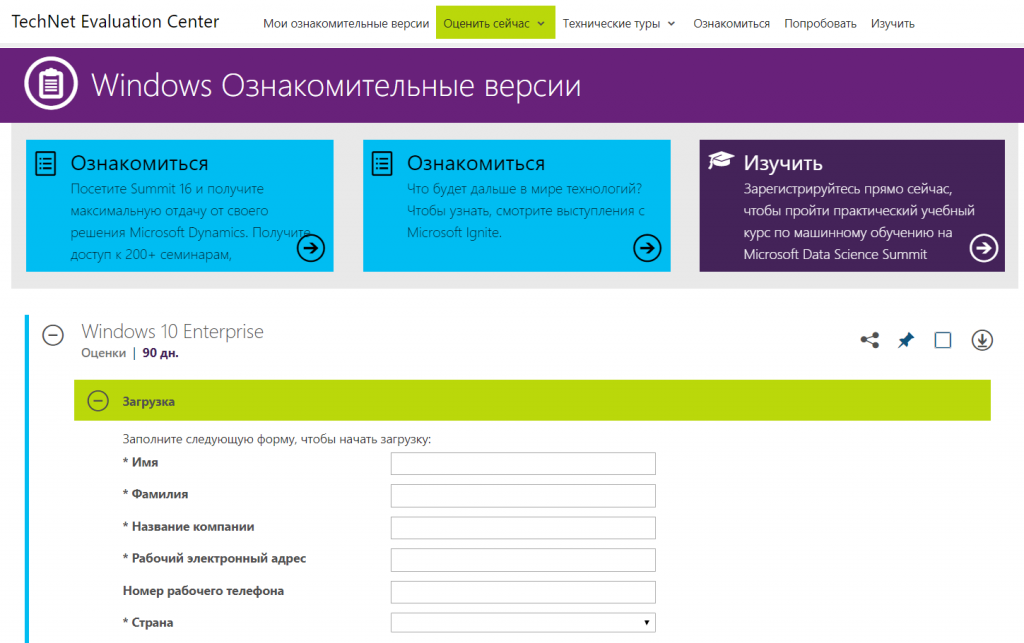1024x643 pixels.
Task: Pin the Windows 10 Enterprise evaluation
Action: click(x=906, y=340)
